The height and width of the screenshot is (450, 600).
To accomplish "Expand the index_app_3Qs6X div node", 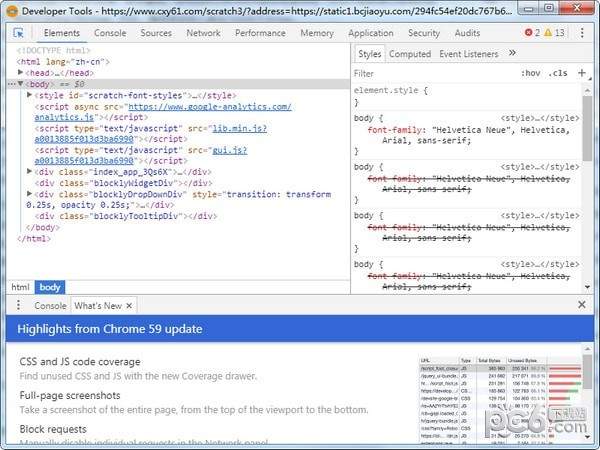I will [30, 172].
